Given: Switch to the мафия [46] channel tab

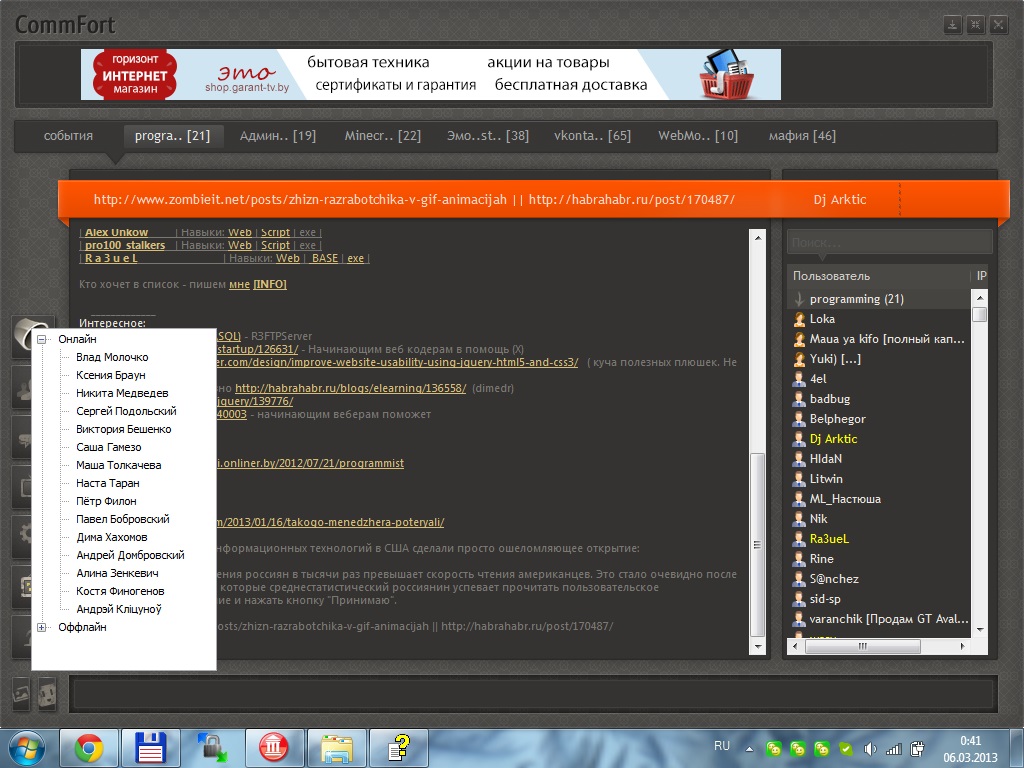Looking at the screenshot, I should click(802, 136).
